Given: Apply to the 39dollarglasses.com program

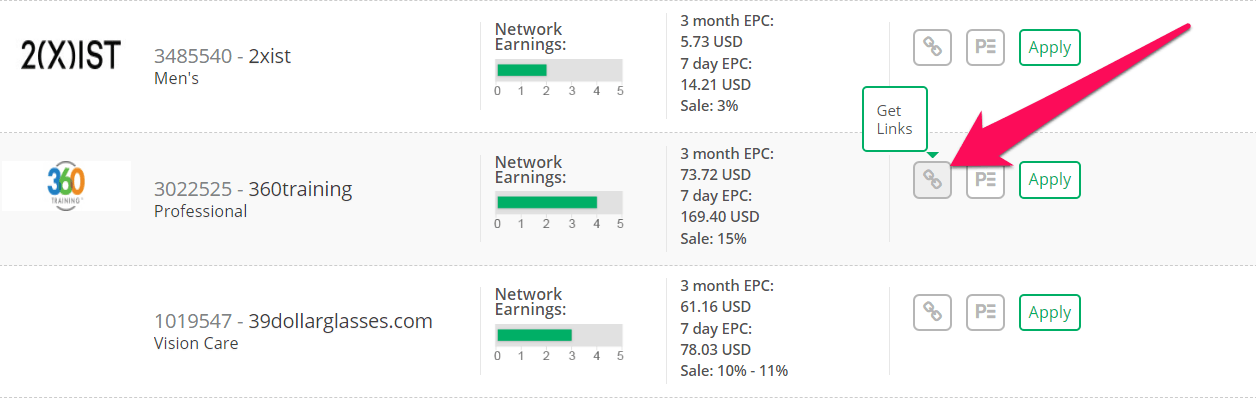Looking at the screenshot, I should pyautogui.click(x=1050, y=312).
